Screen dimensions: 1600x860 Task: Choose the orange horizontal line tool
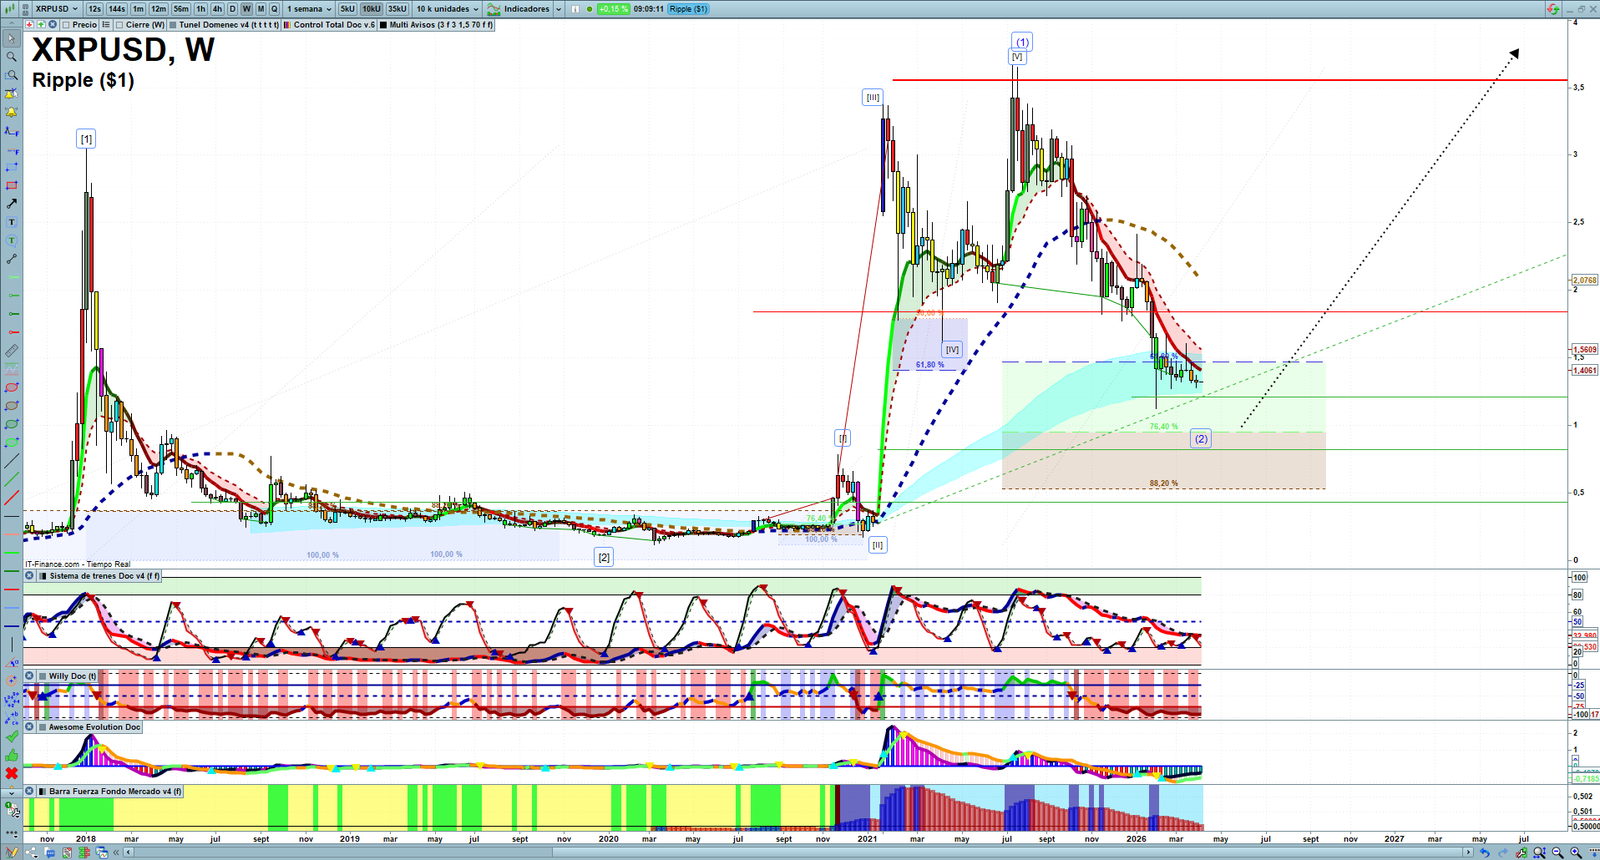11,534
